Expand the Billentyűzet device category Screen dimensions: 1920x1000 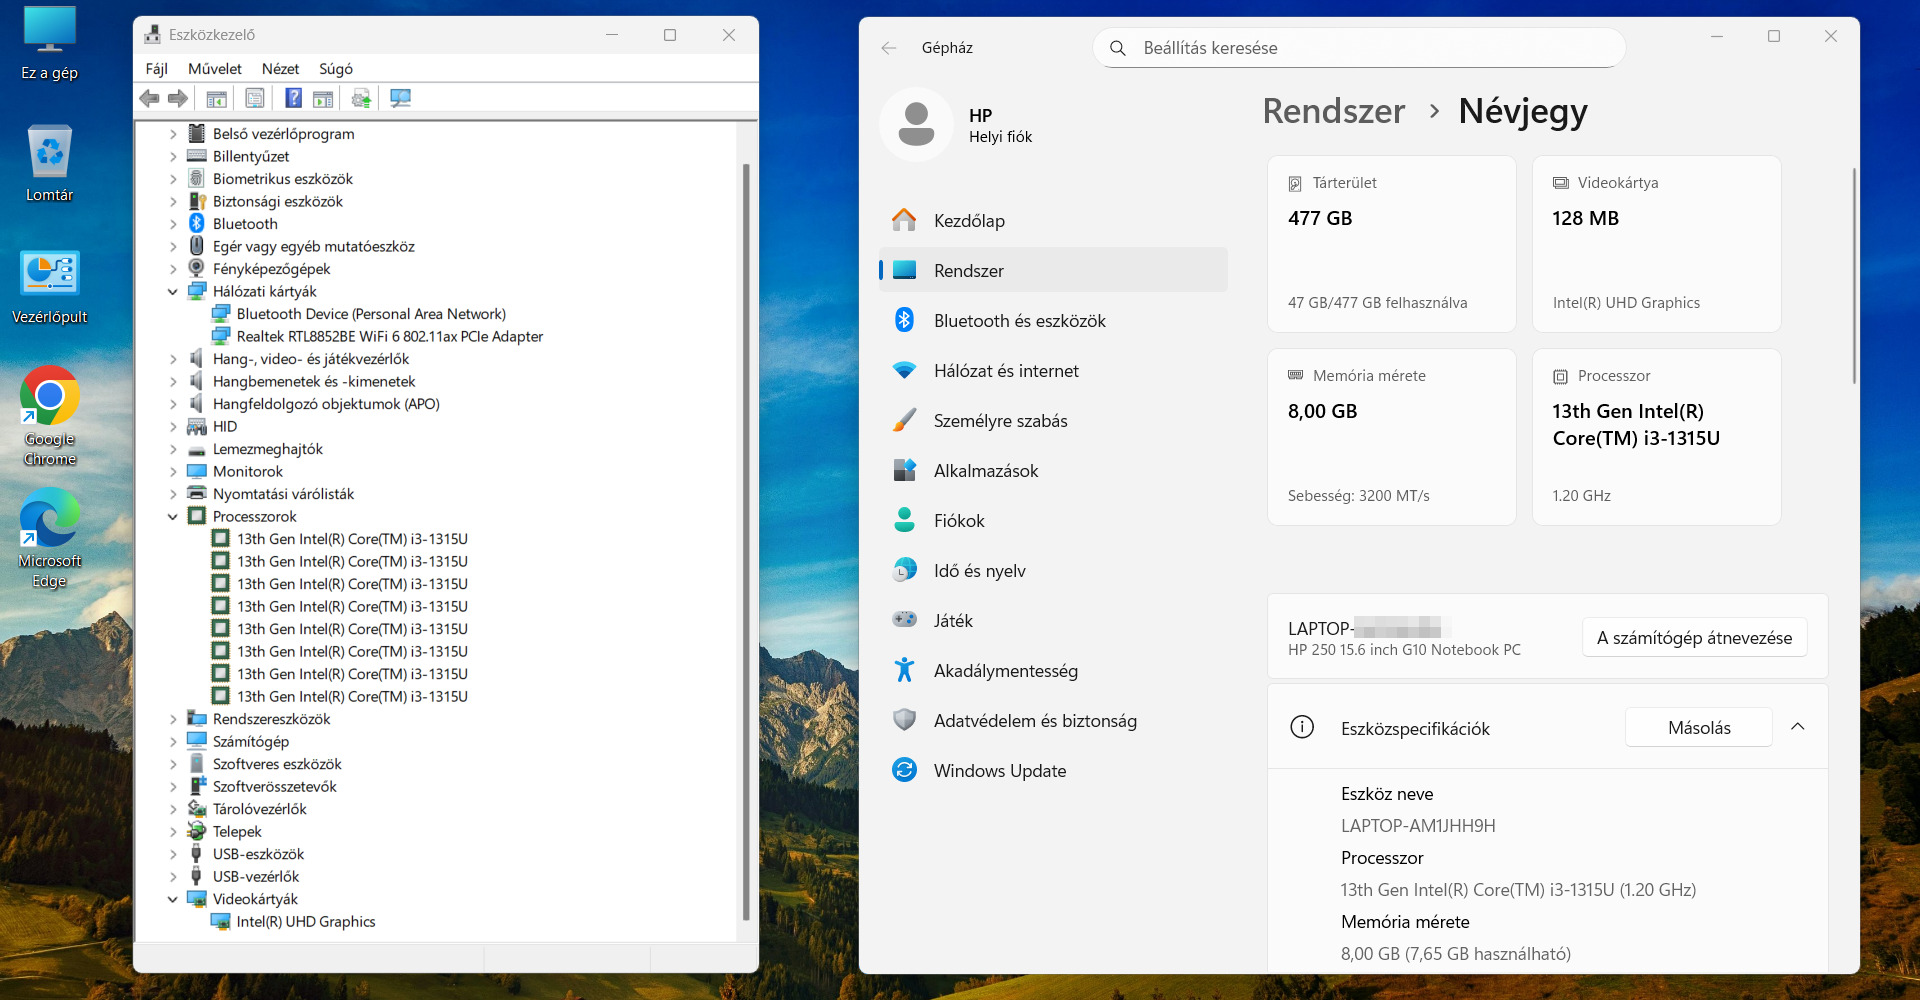pos(173,156)
